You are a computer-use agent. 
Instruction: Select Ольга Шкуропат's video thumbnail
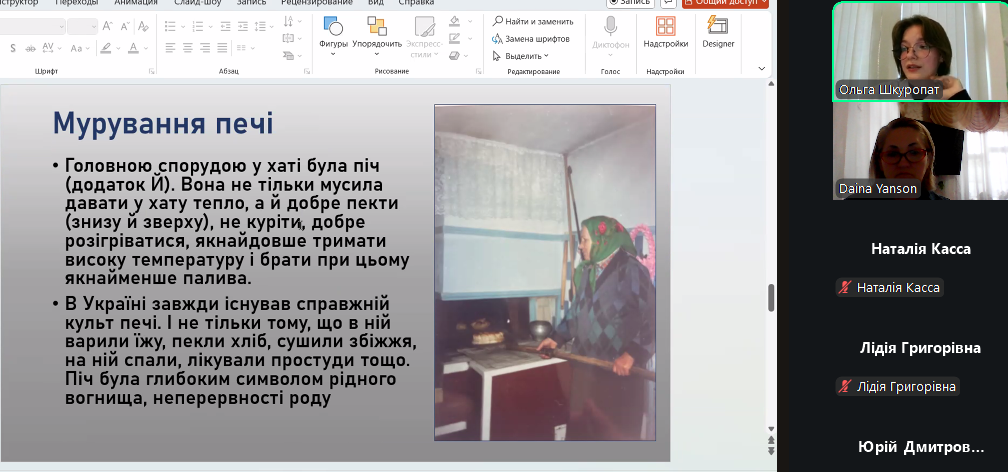[901, 50]
